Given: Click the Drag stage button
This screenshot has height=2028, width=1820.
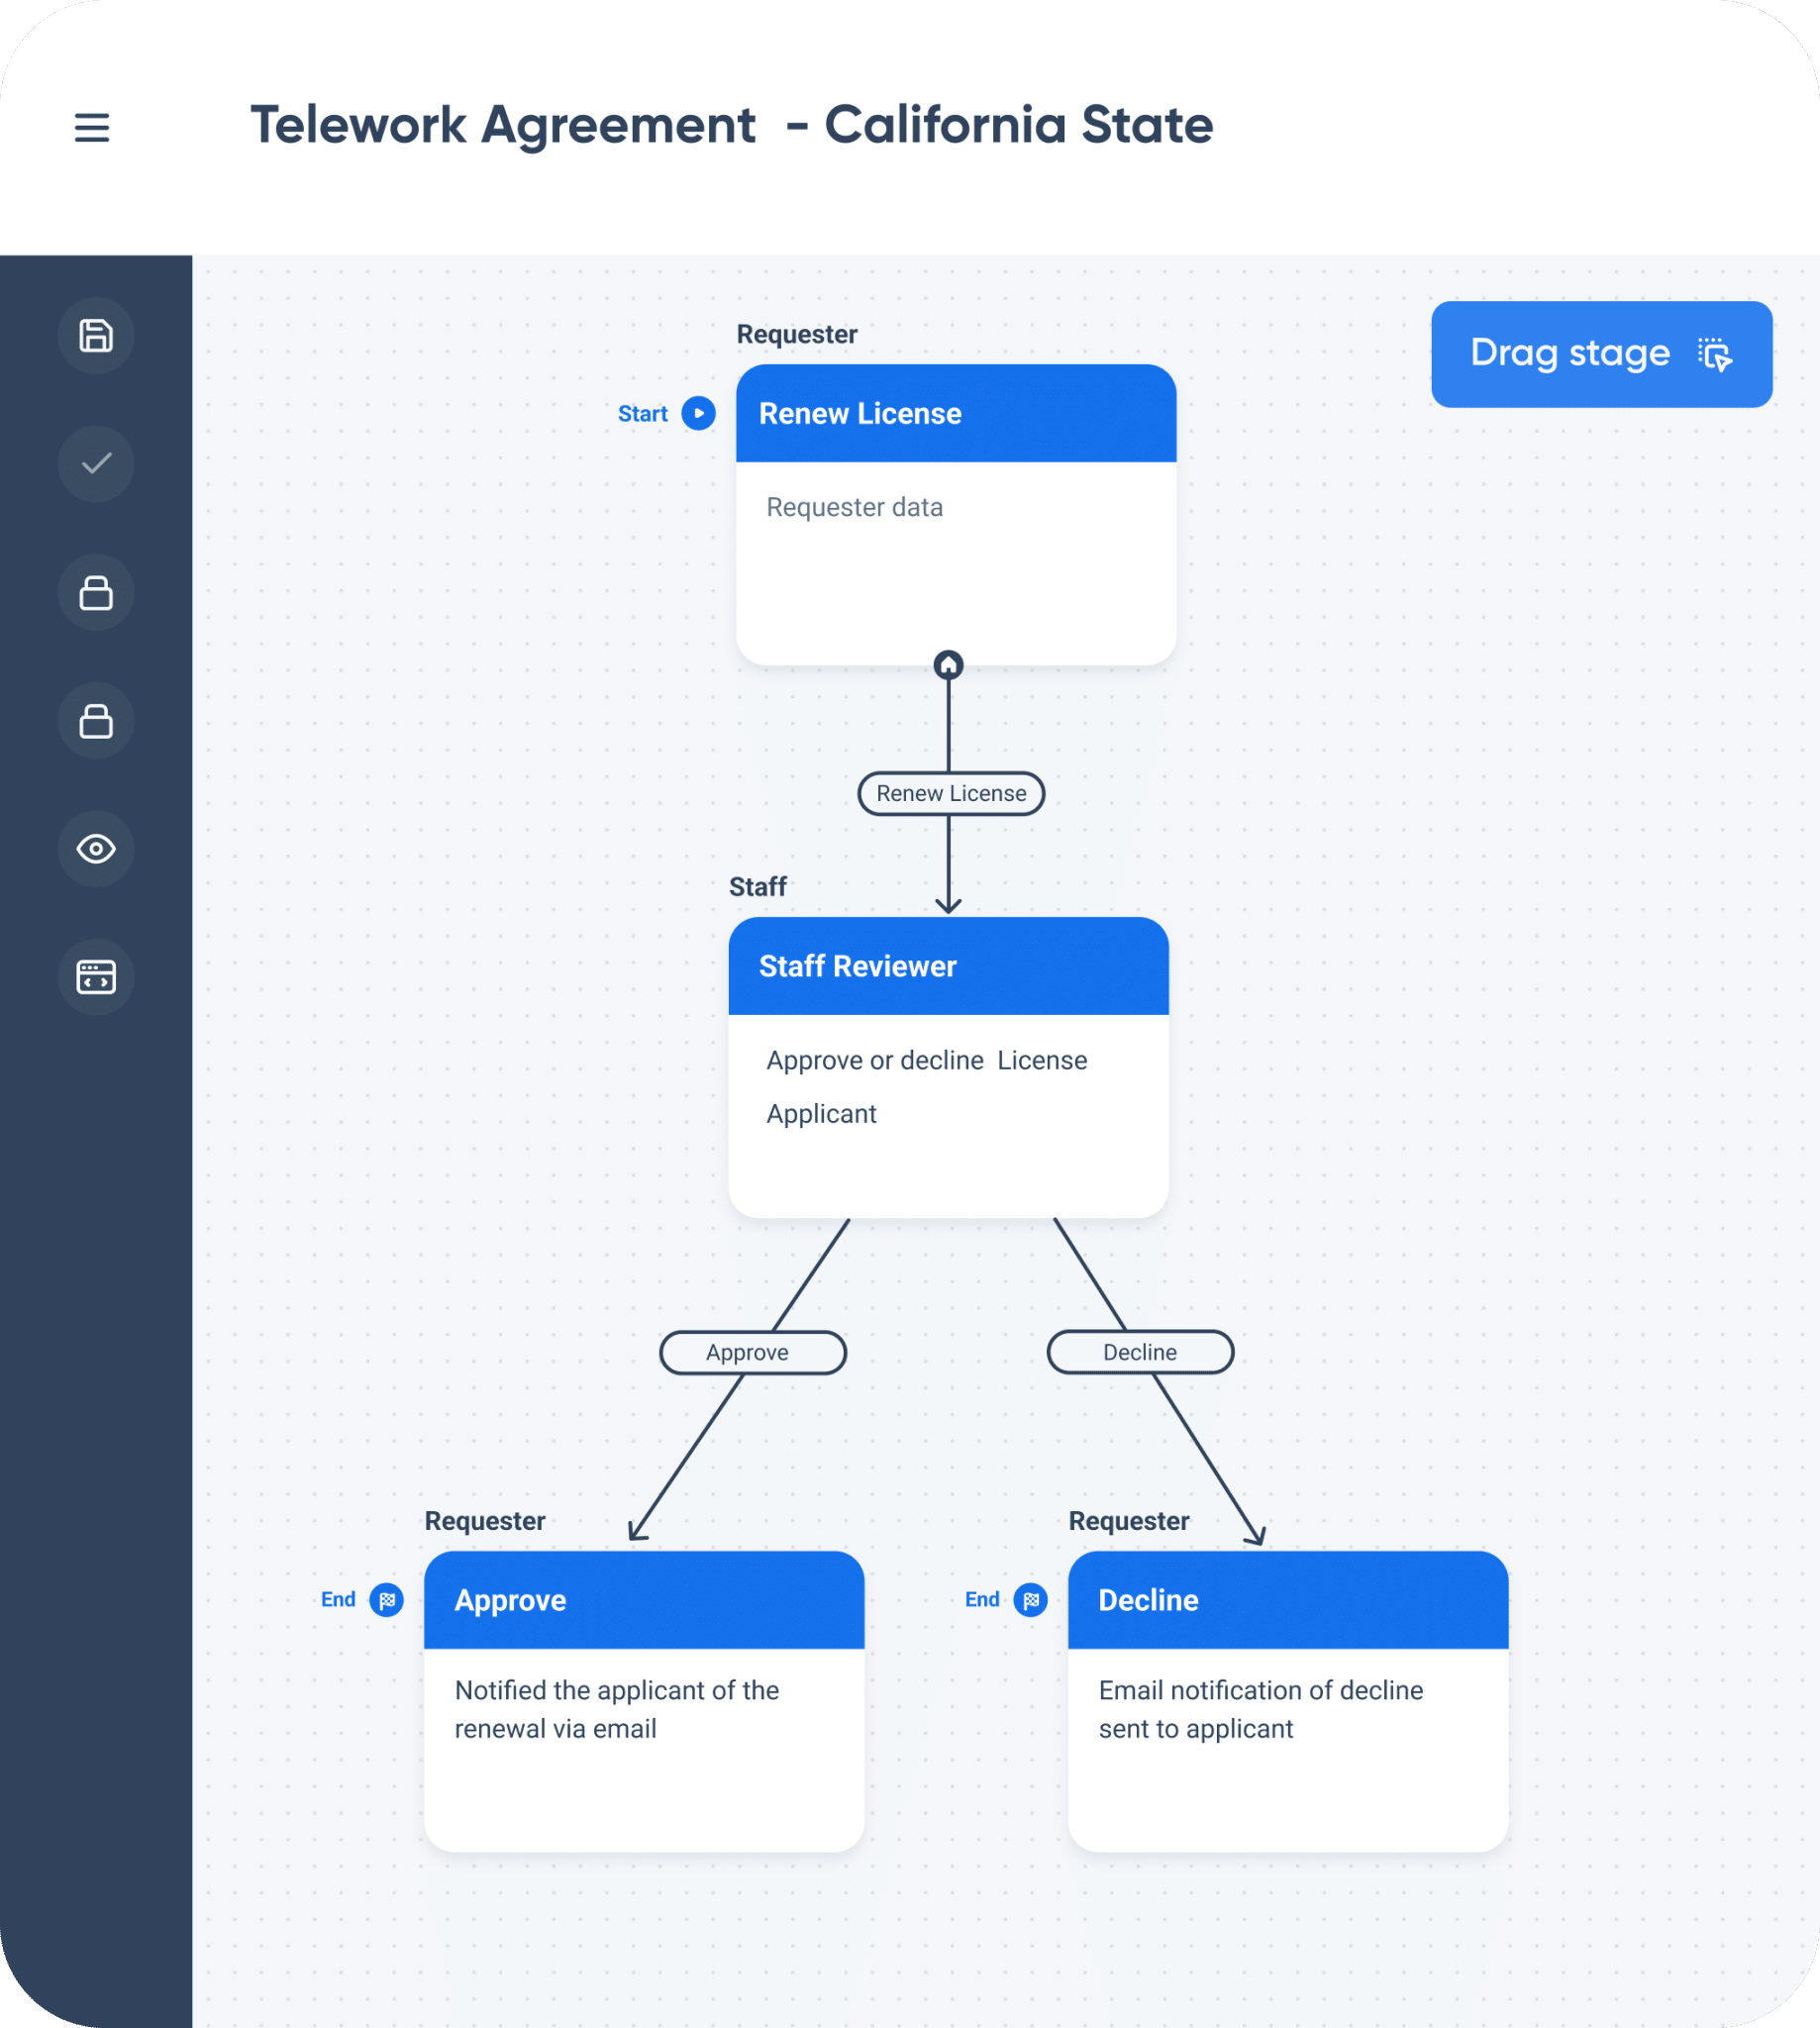Looking at the screenshot, I should [1600, 354].
